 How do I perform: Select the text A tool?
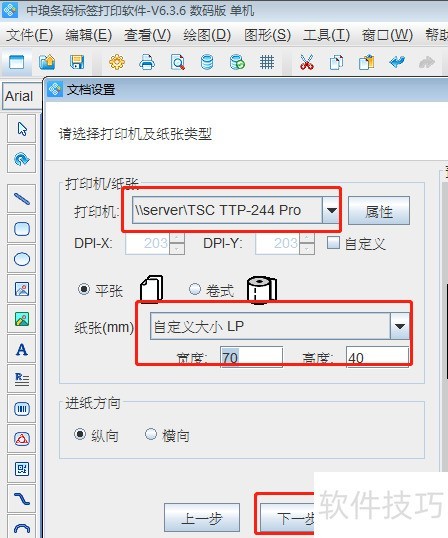pyautogui.click(x=22, y=349)
